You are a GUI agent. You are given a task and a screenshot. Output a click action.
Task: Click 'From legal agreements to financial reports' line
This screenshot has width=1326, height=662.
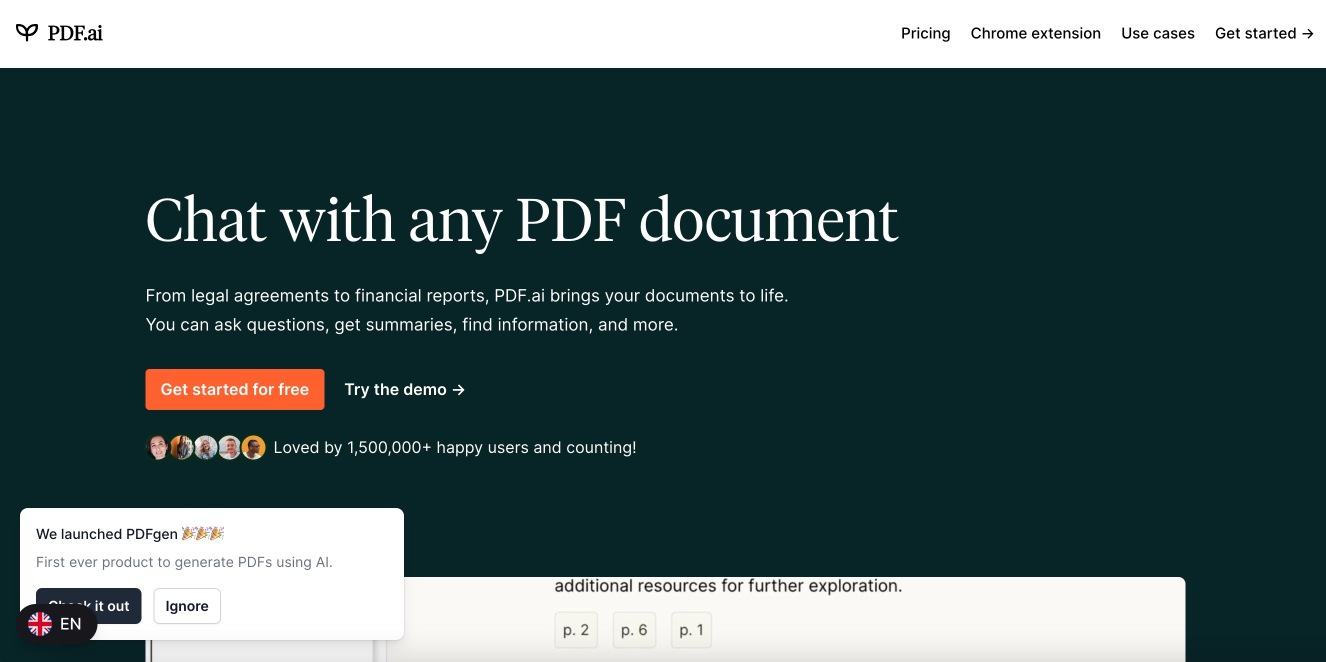[x=467, y=296]
